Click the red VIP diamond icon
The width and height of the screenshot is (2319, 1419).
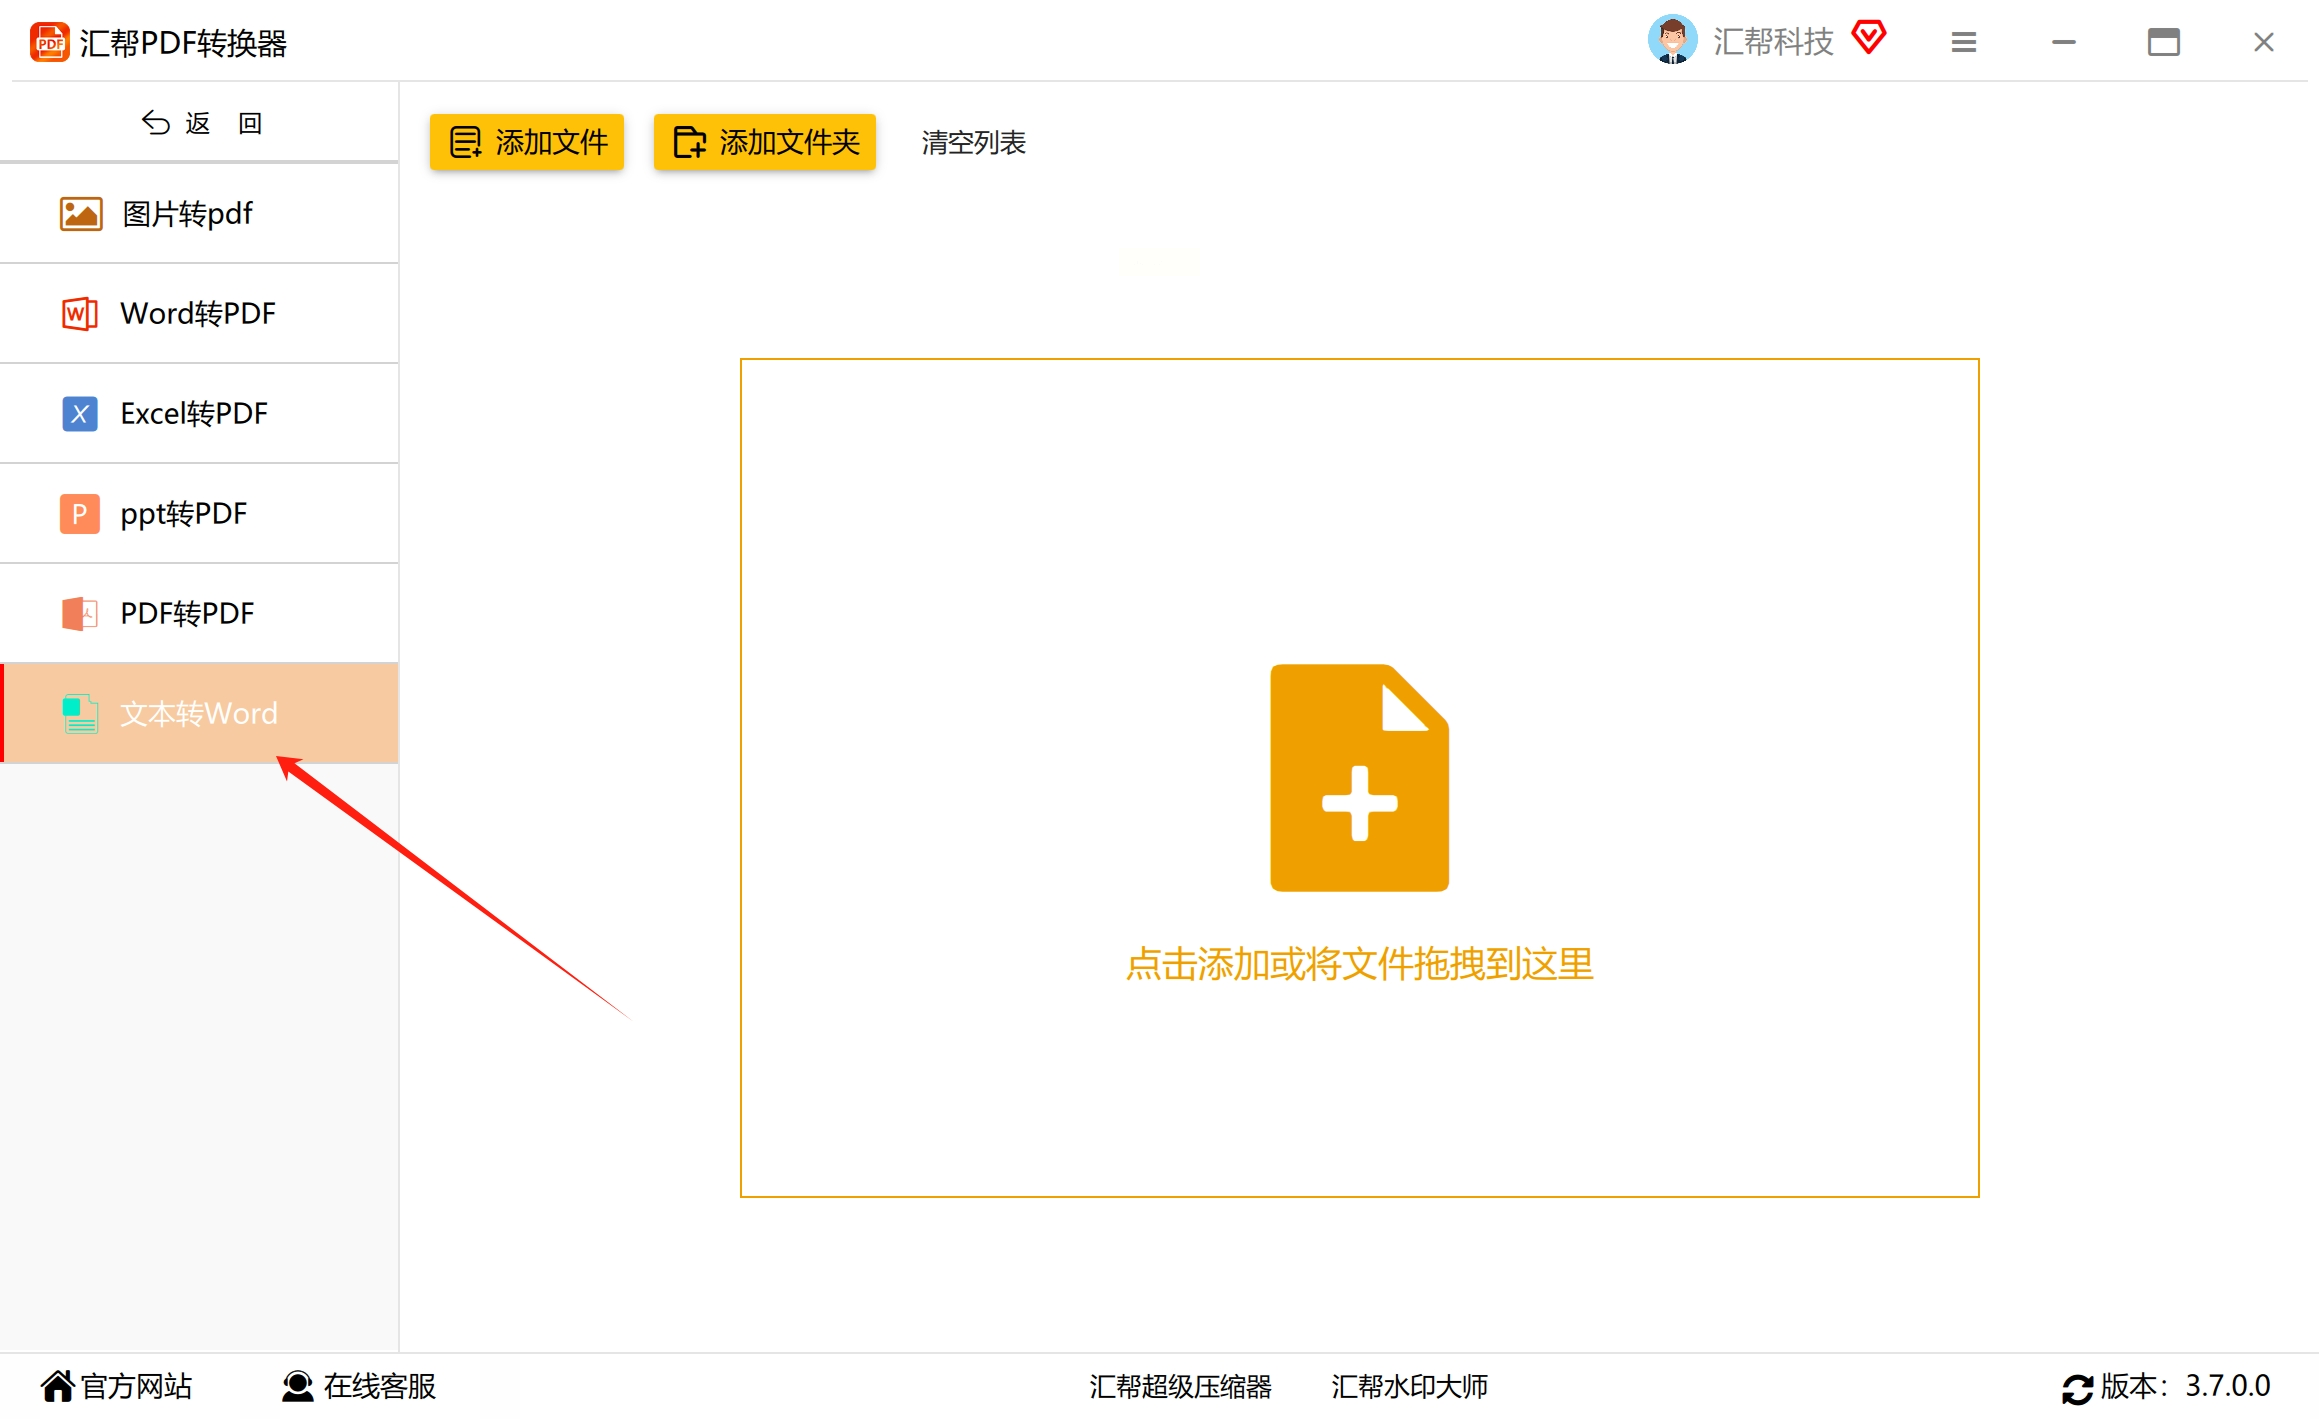coord(1868,38)
